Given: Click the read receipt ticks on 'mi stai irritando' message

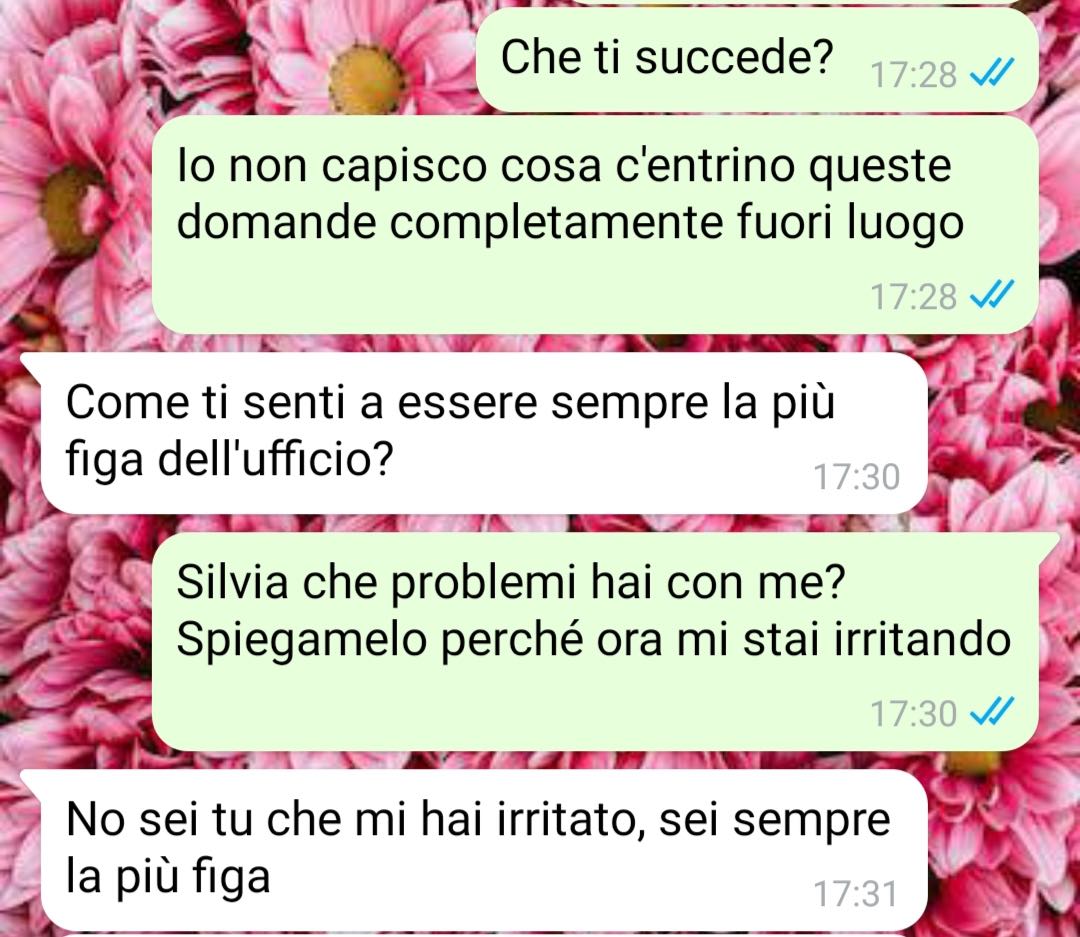Looking at the screenshot, I should pyautogui.click(x=992, y=711).
